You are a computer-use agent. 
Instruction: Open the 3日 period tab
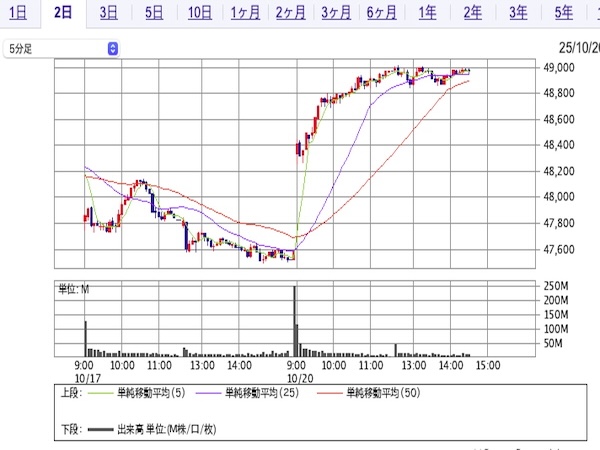pos(108,13)
